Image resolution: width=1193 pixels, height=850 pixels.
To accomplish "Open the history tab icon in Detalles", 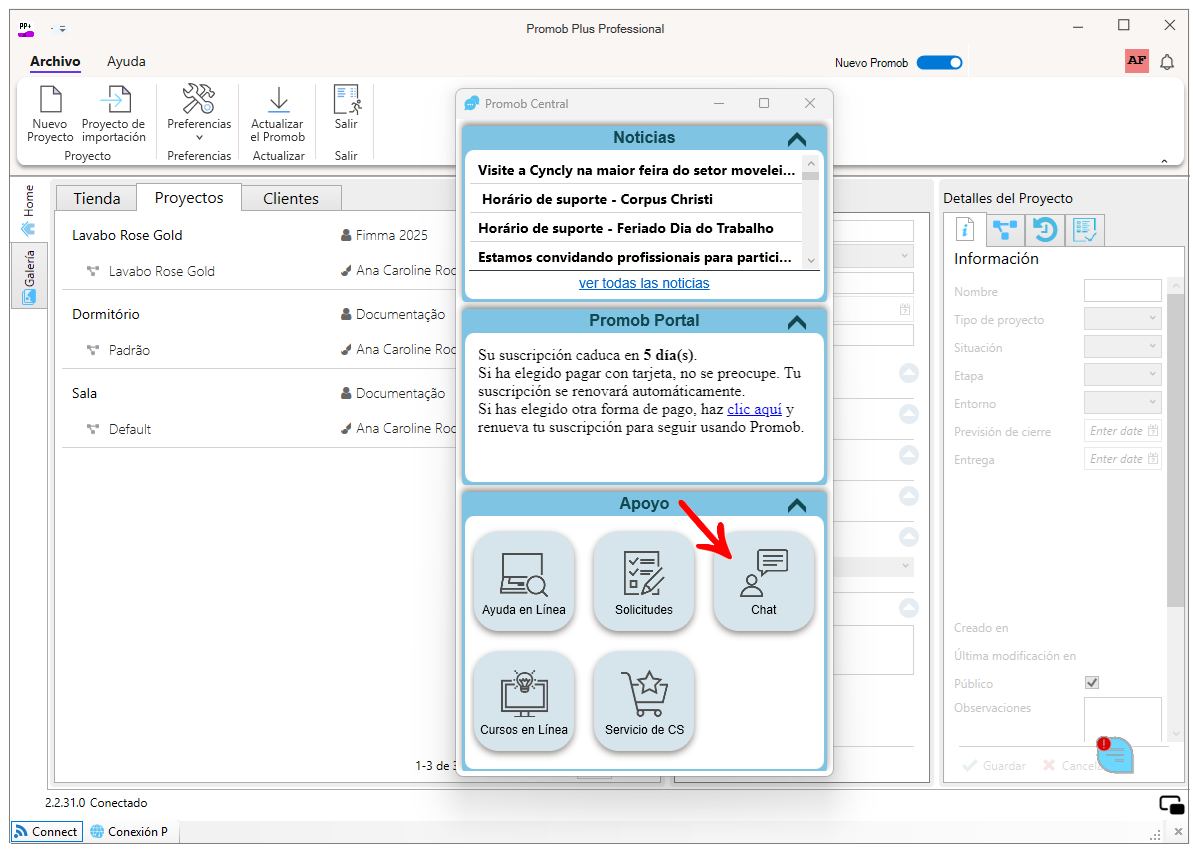I will point(1045,229).
